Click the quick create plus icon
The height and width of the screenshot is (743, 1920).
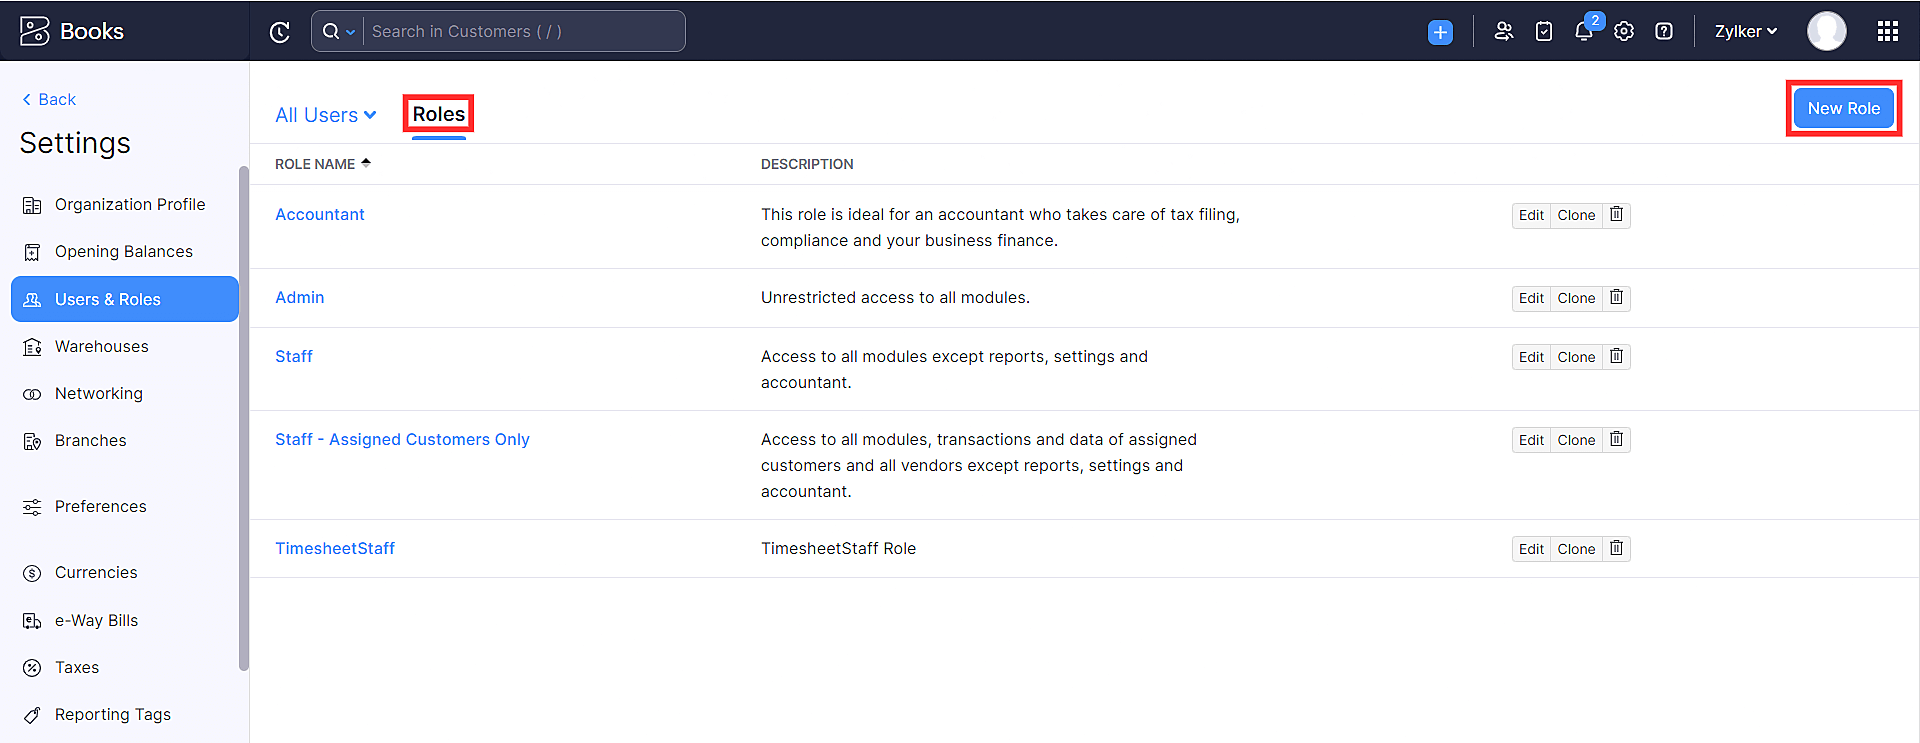coord(1440,32)
